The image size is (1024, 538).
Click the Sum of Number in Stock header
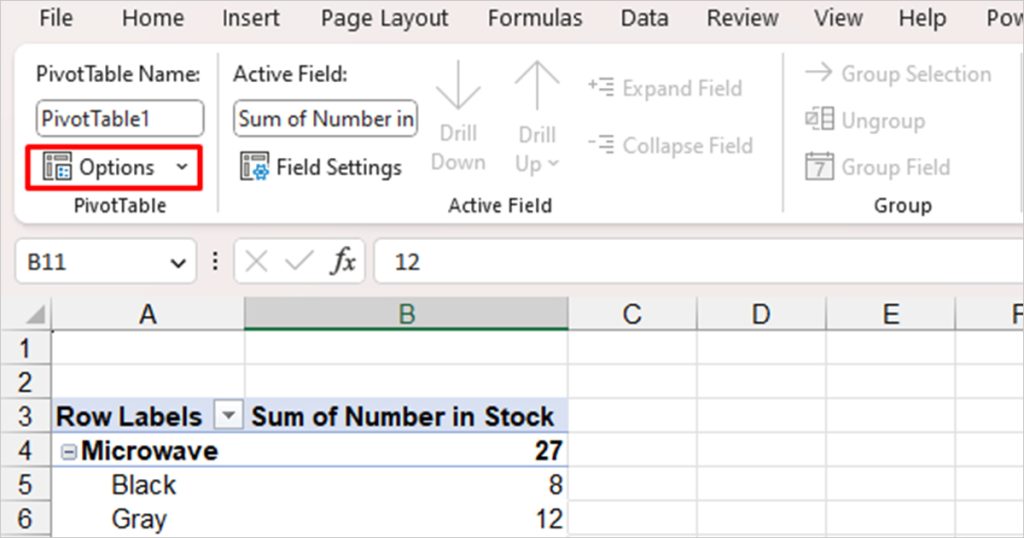point(406,416)
